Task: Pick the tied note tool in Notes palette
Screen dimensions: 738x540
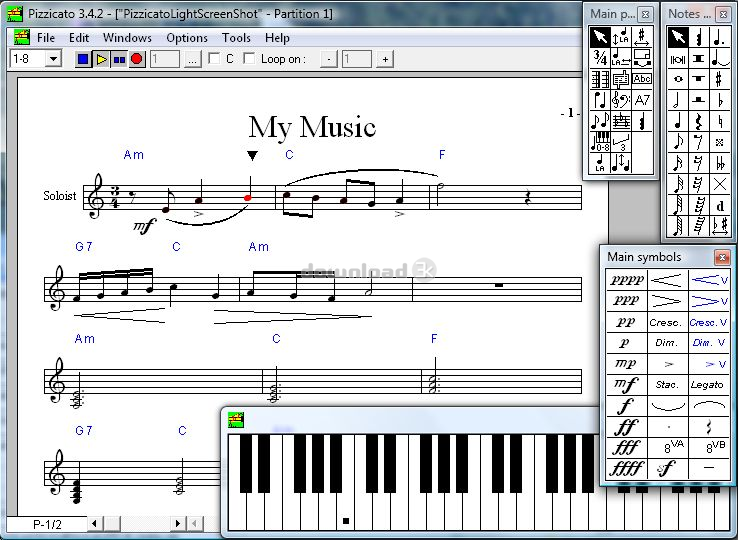Action: pyautogui.click(x=719, y=58)
